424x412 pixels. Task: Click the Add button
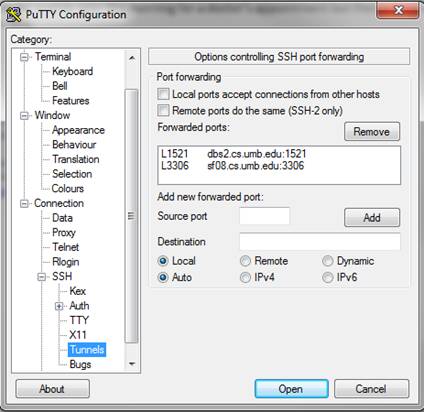point(372,218)
